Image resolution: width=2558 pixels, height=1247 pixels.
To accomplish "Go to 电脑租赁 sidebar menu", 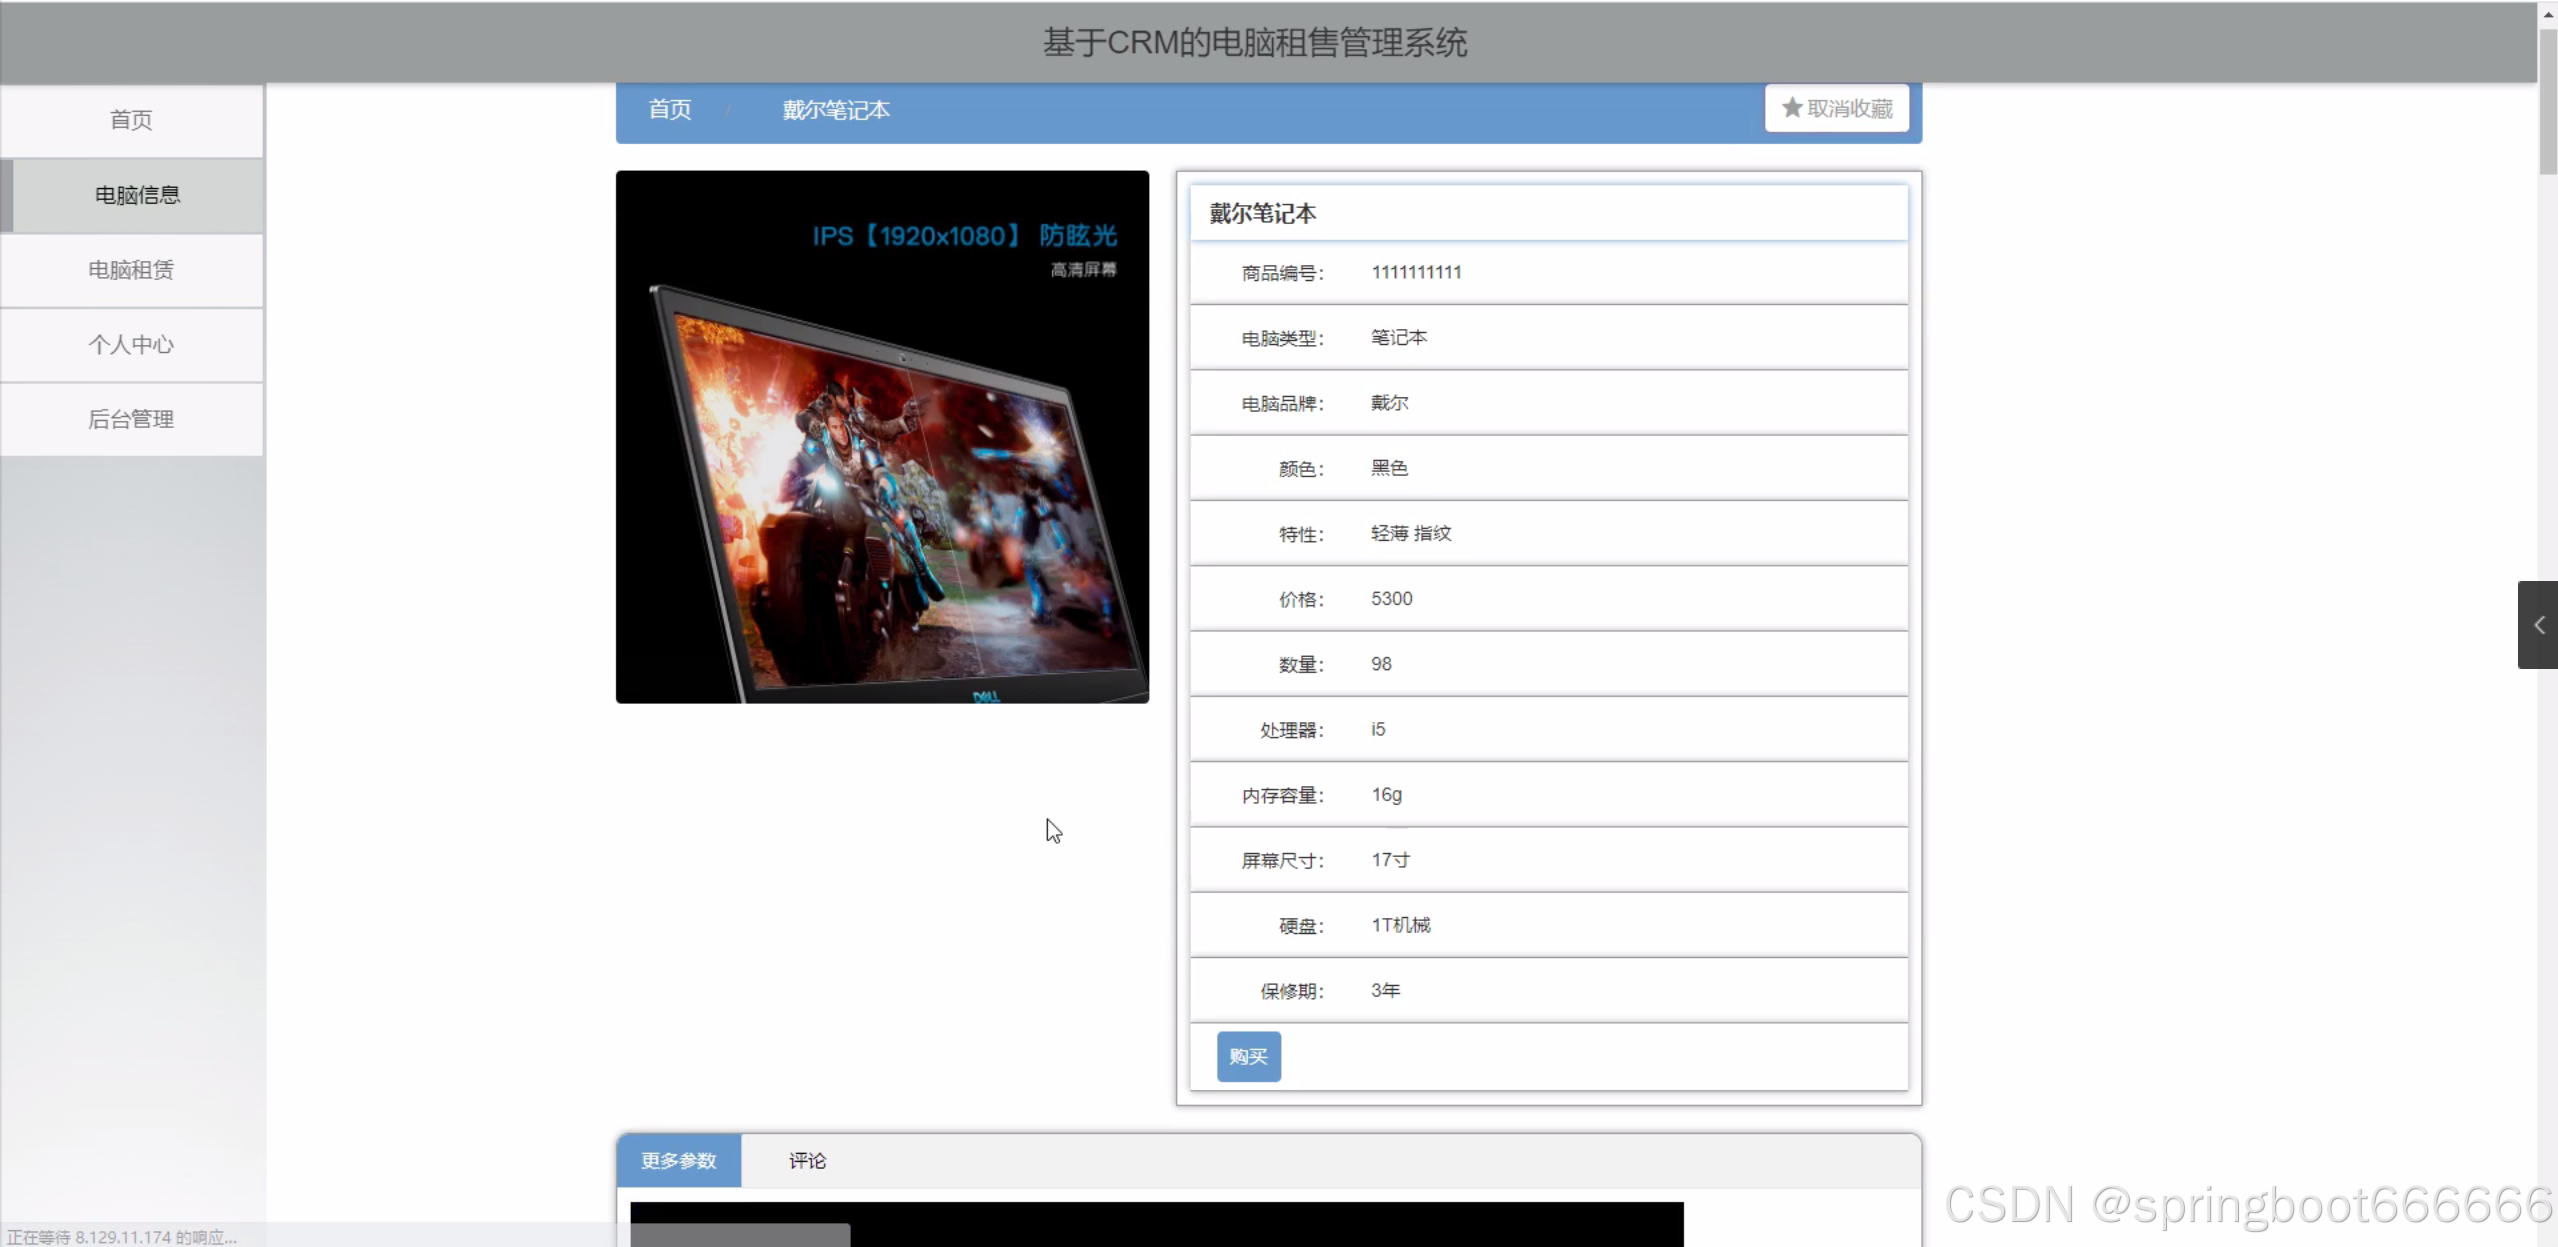I will pyautogui.click(x=131, y=270).
